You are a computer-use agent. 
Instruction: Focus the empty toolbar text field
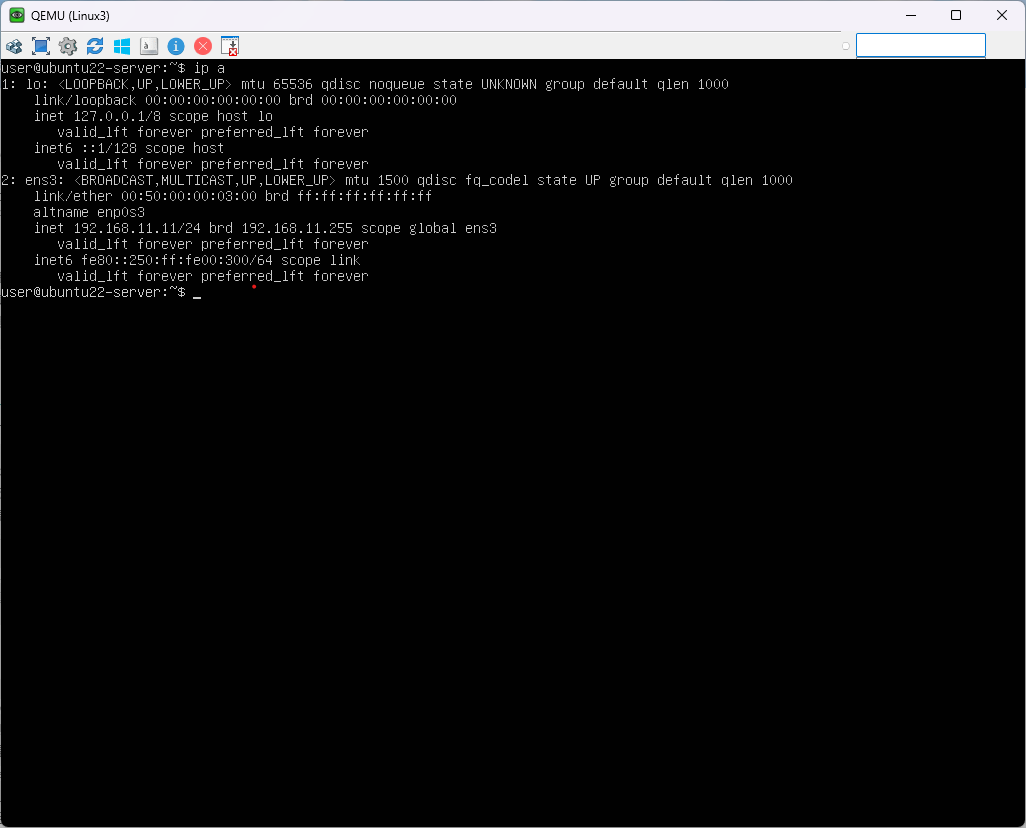pos(920,45)
